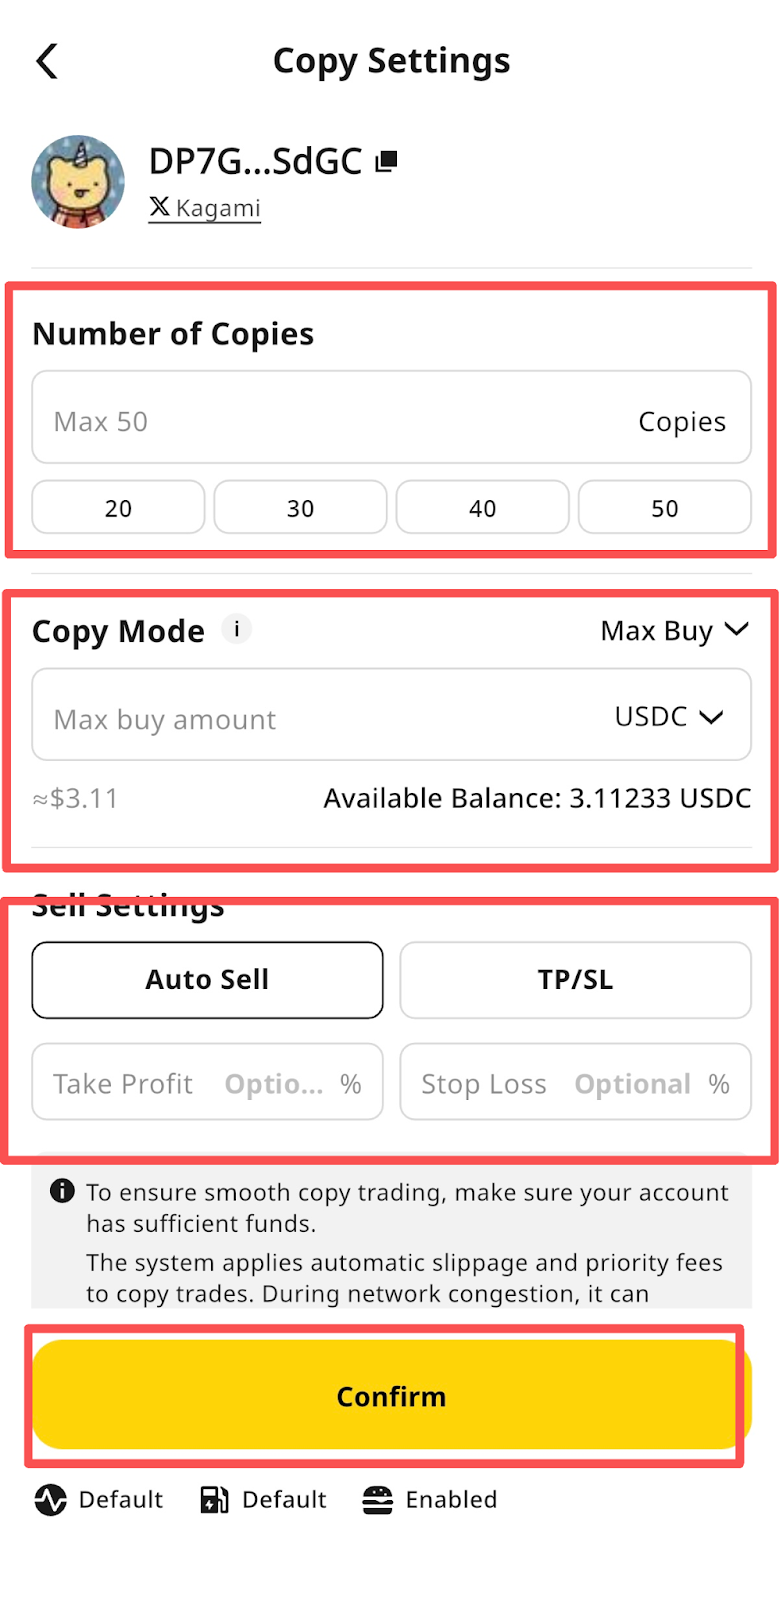Screen dimensions: 783x1600
Task: Tap the back arrow icon
Action: pyautogui.click(x=47, y=61)
